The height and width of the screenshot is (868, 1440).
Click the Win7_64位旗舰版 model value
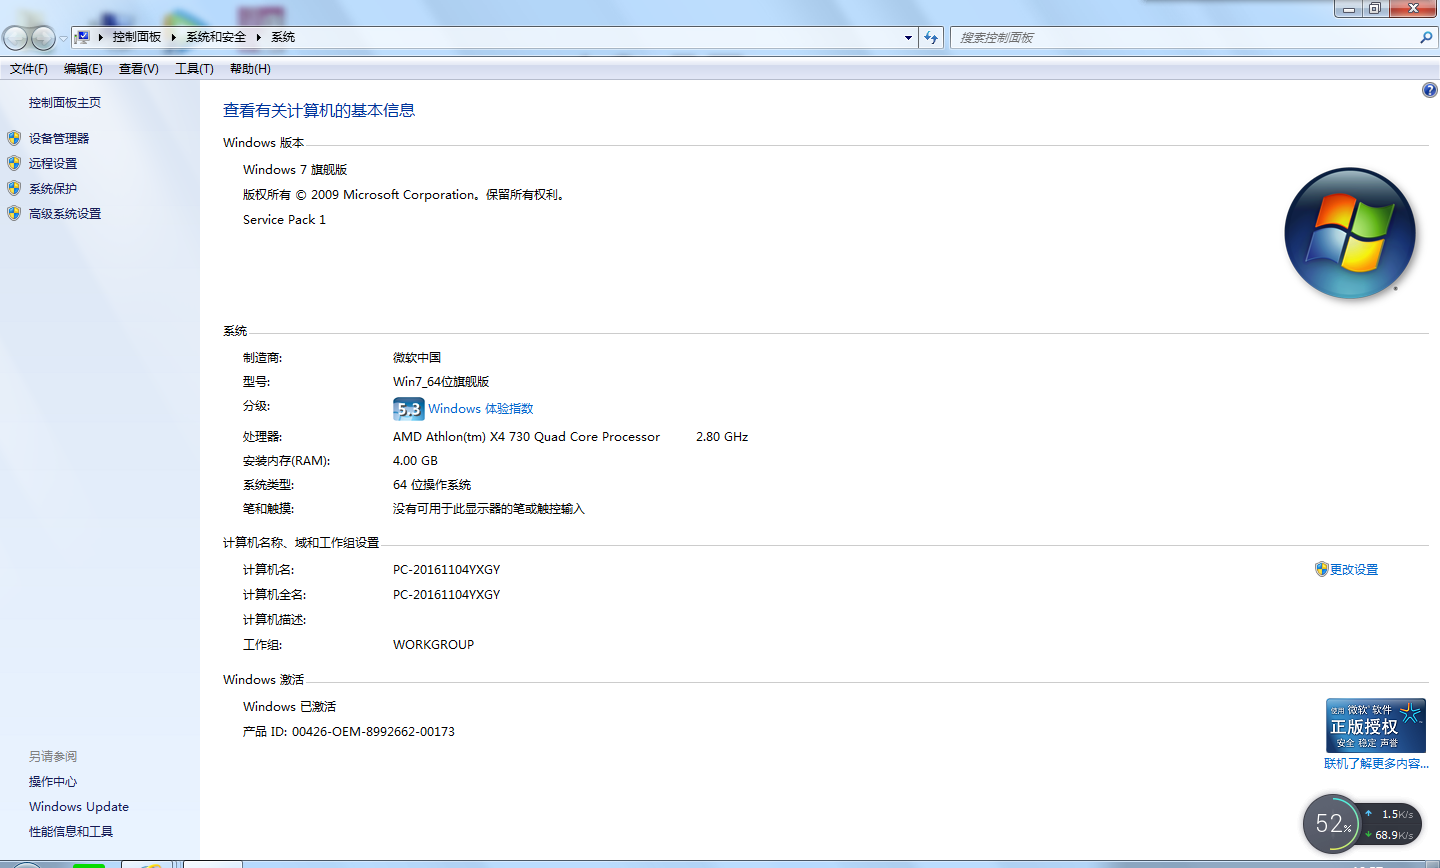(441, 382)
